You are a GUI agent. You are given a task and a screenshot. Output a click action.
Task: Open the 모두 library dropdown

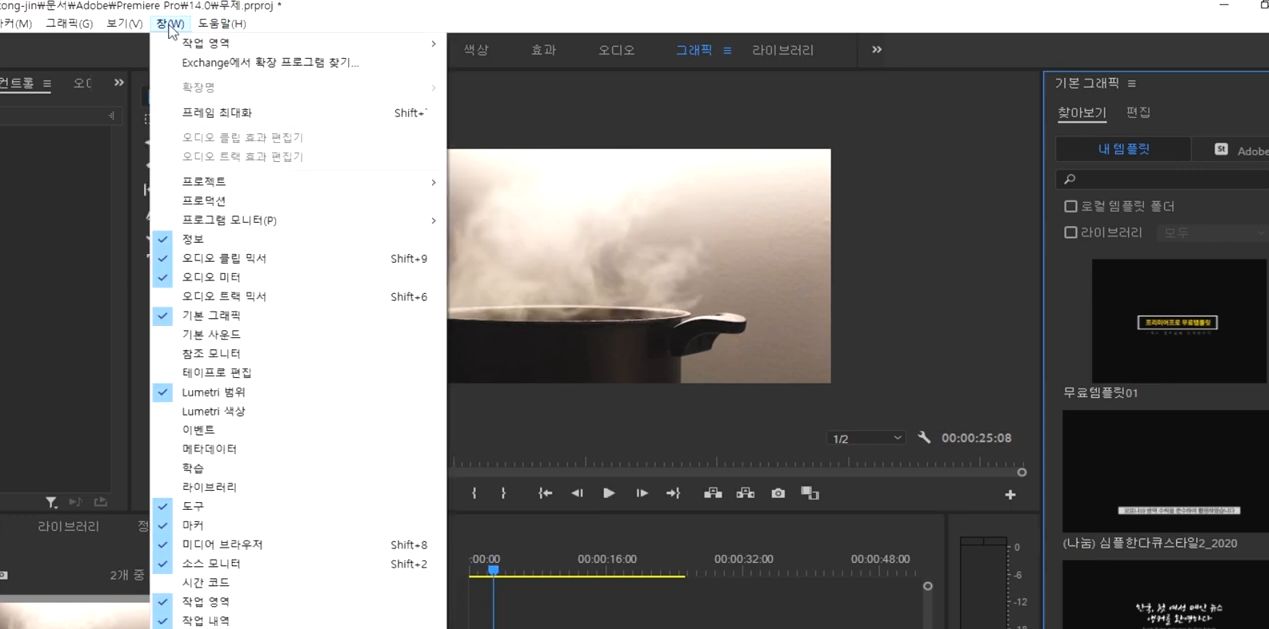[1212, 232]
